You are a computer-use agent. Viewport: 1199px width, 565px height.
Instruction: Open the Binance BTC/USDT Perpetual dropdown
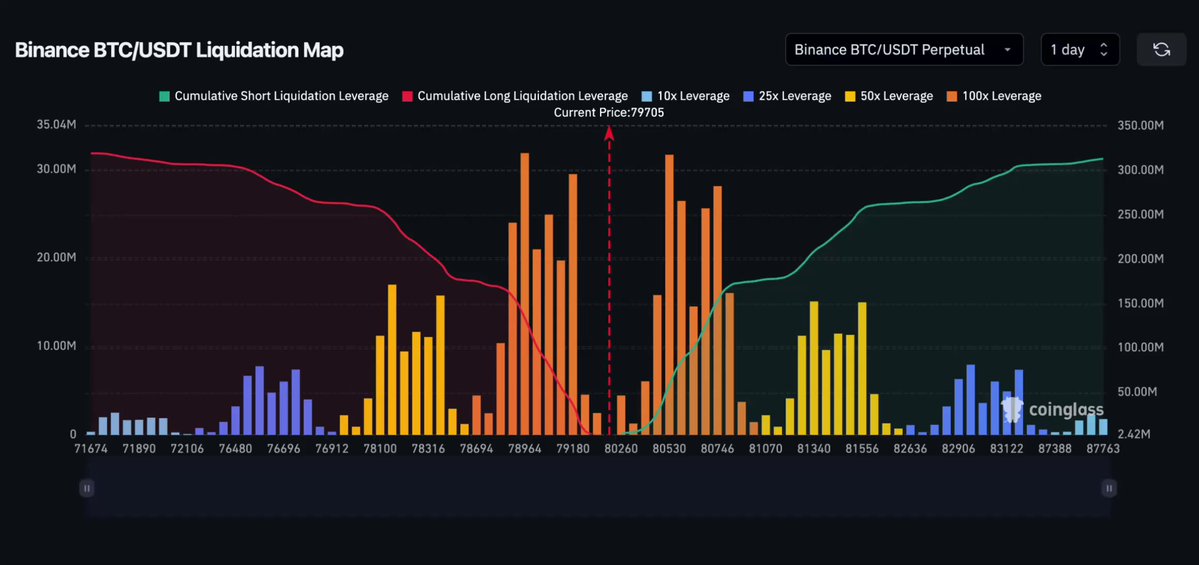pyautogui.click(x=904, y=50)
